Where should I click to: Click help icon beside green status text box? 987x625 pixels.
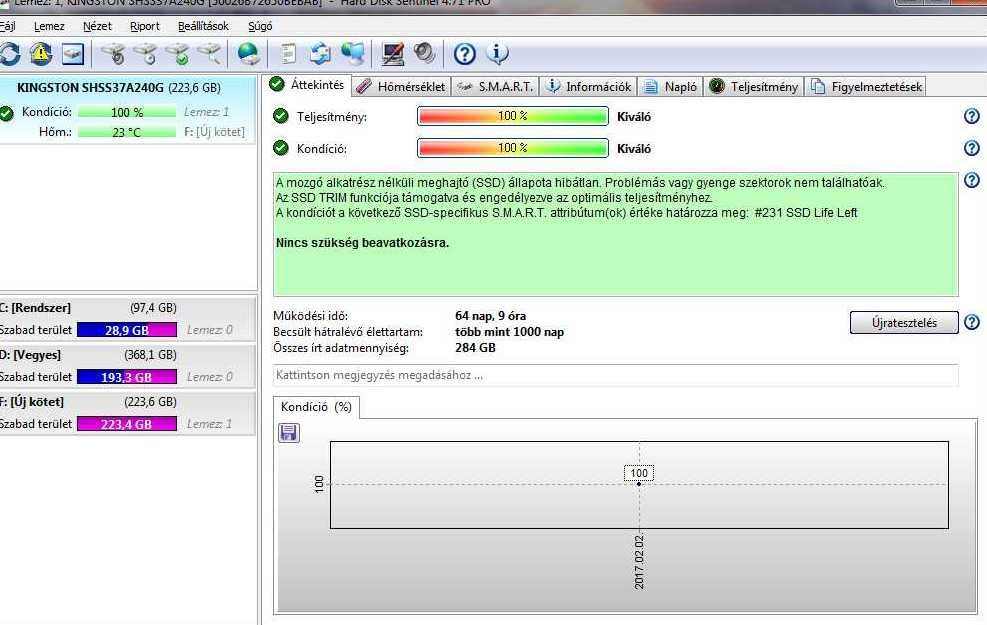[971, 181]
